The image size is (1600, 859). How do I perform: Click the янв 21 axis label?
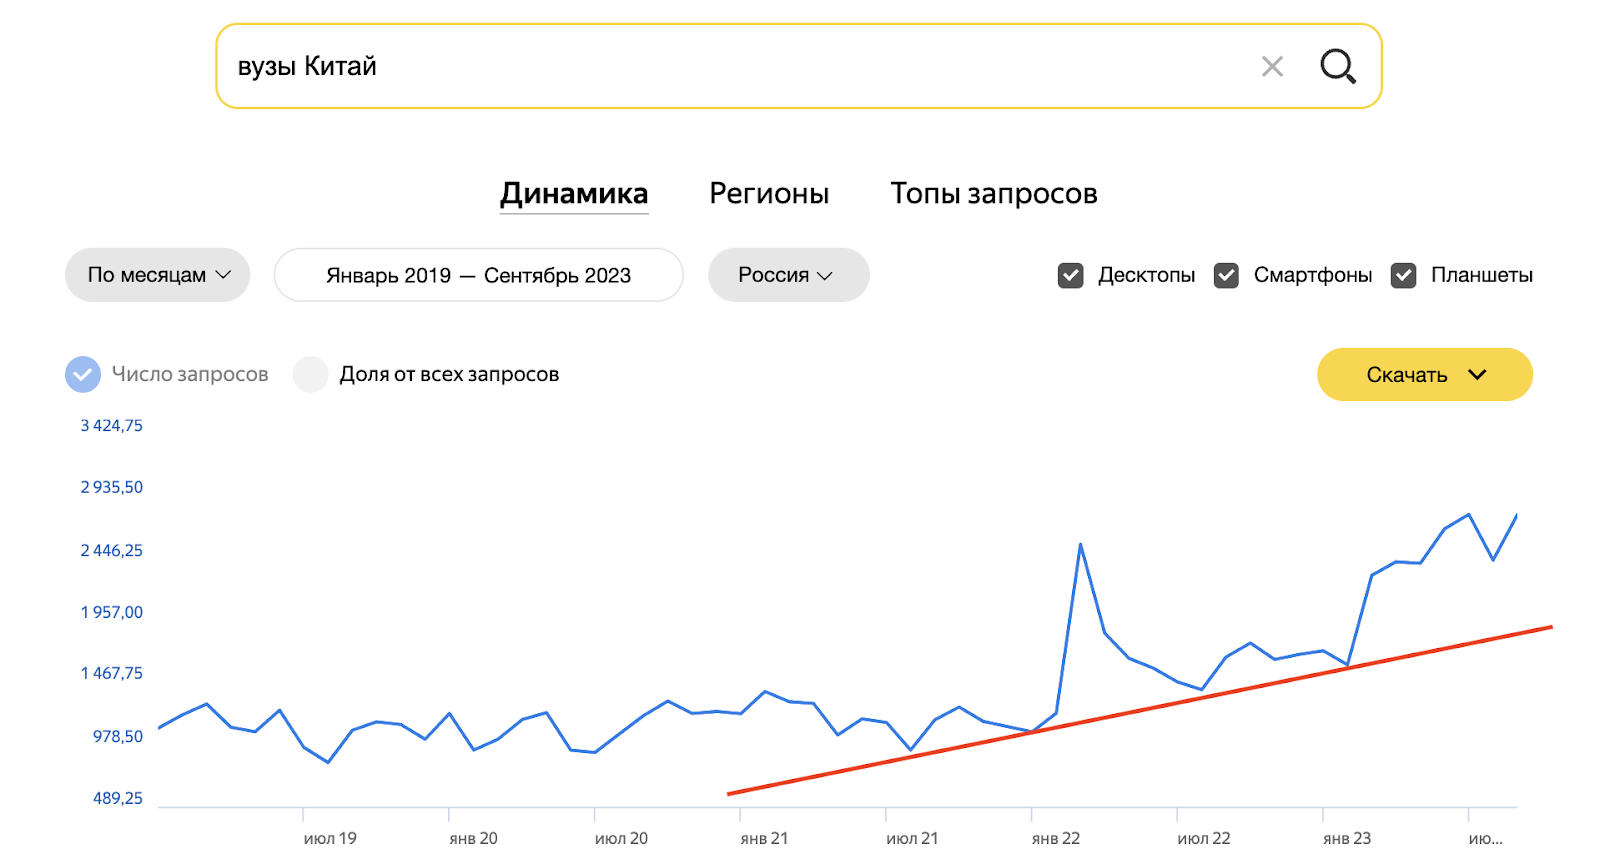(x=764, y=838)
